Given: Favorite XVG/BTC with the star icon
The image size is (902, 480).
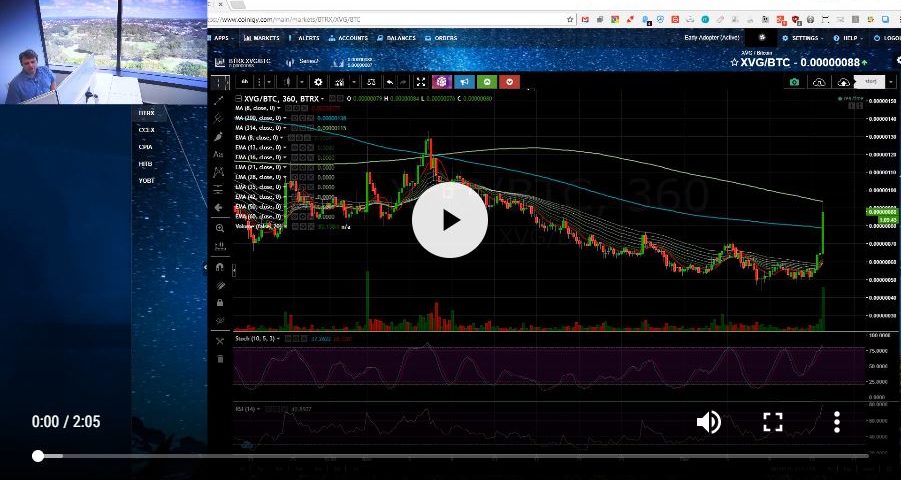Looking at the screenshot, I should click(733, 62).
